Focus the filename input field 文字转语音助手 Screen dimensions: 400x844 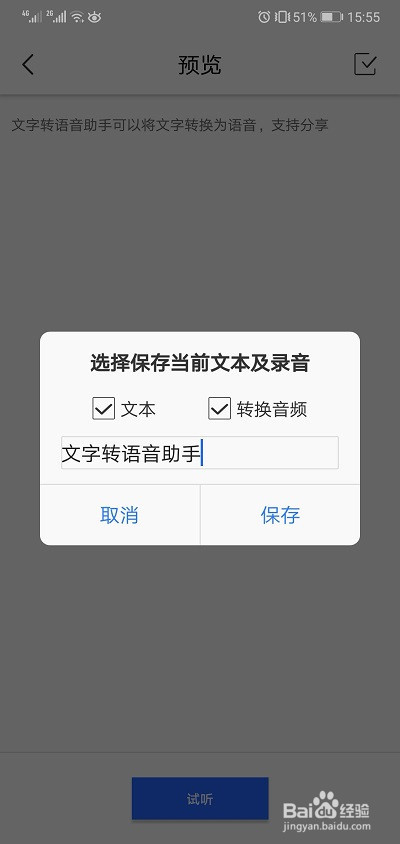(x=200, y=453)
